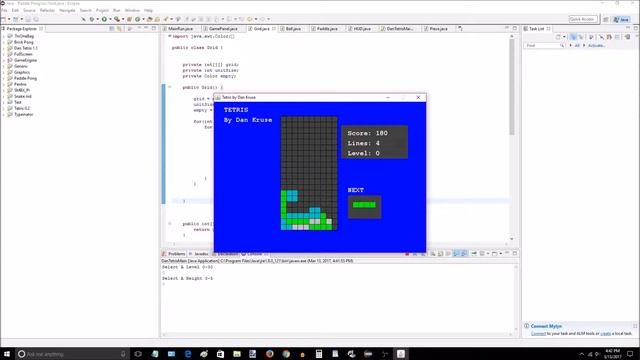Screen dimensions: 640x360
Task: Switch to the Piece.java editor tab
Action: [438, 29]
